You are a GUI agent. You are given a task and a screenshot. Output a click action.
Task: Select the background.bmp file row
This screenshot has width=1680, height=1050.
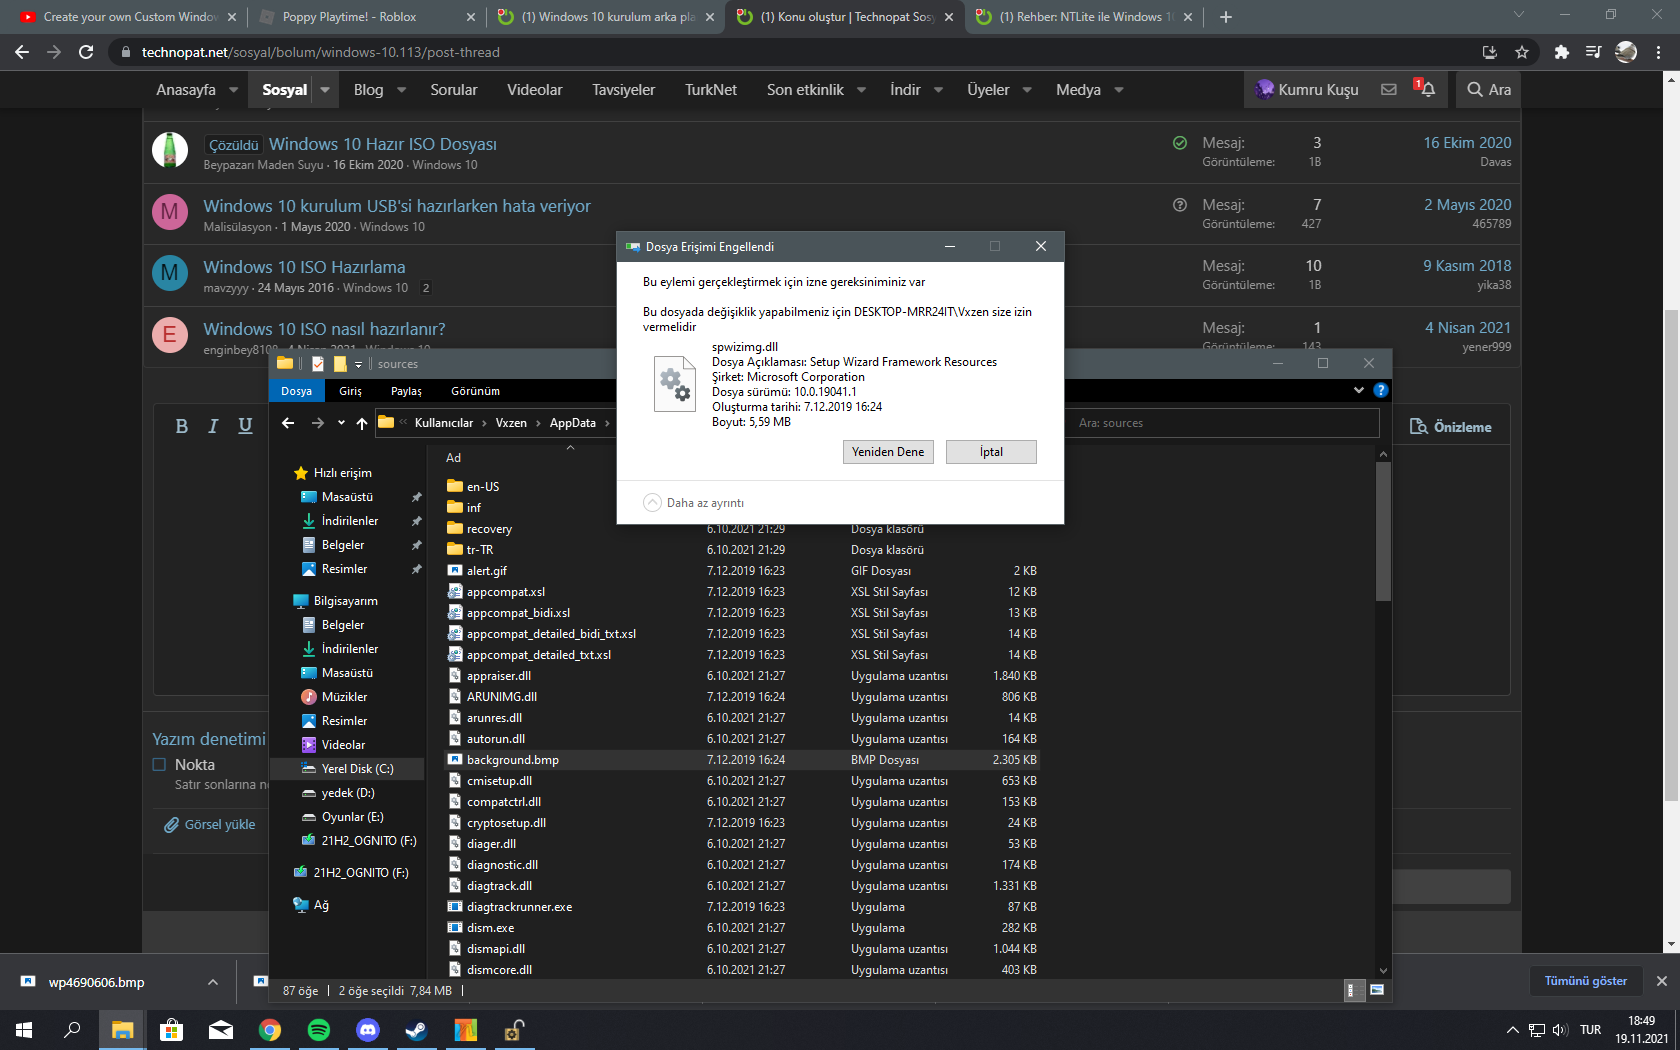coord(741,760)
